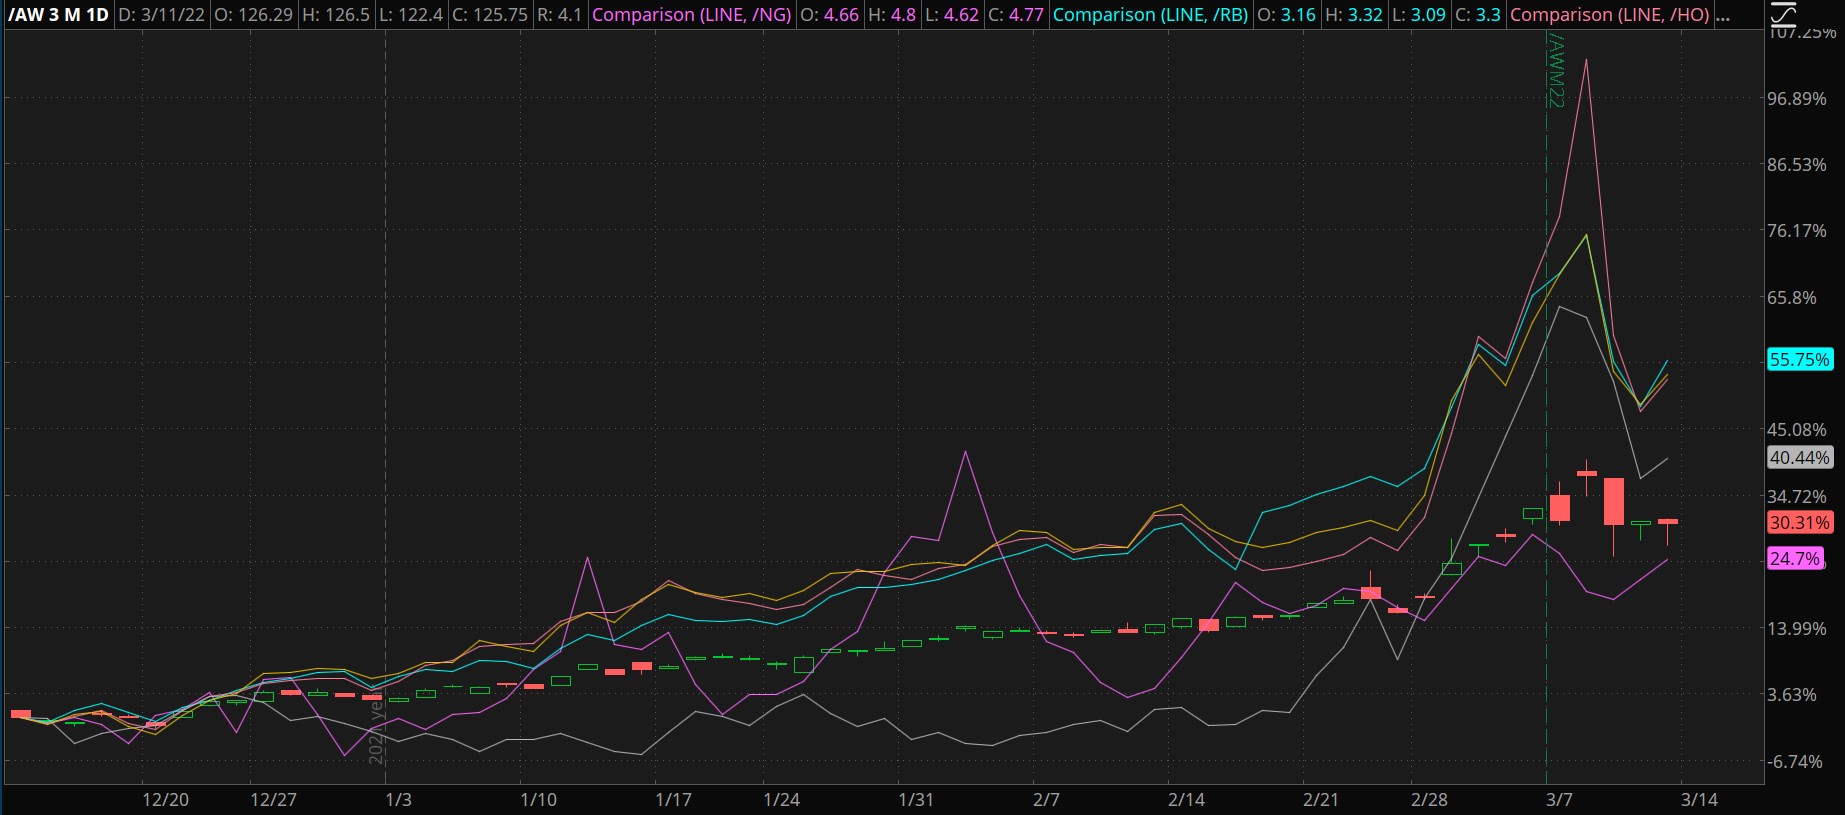Click the magenta 24.7% price bubble
Screen dimensions: 1845x815
tap(1795, 559)
